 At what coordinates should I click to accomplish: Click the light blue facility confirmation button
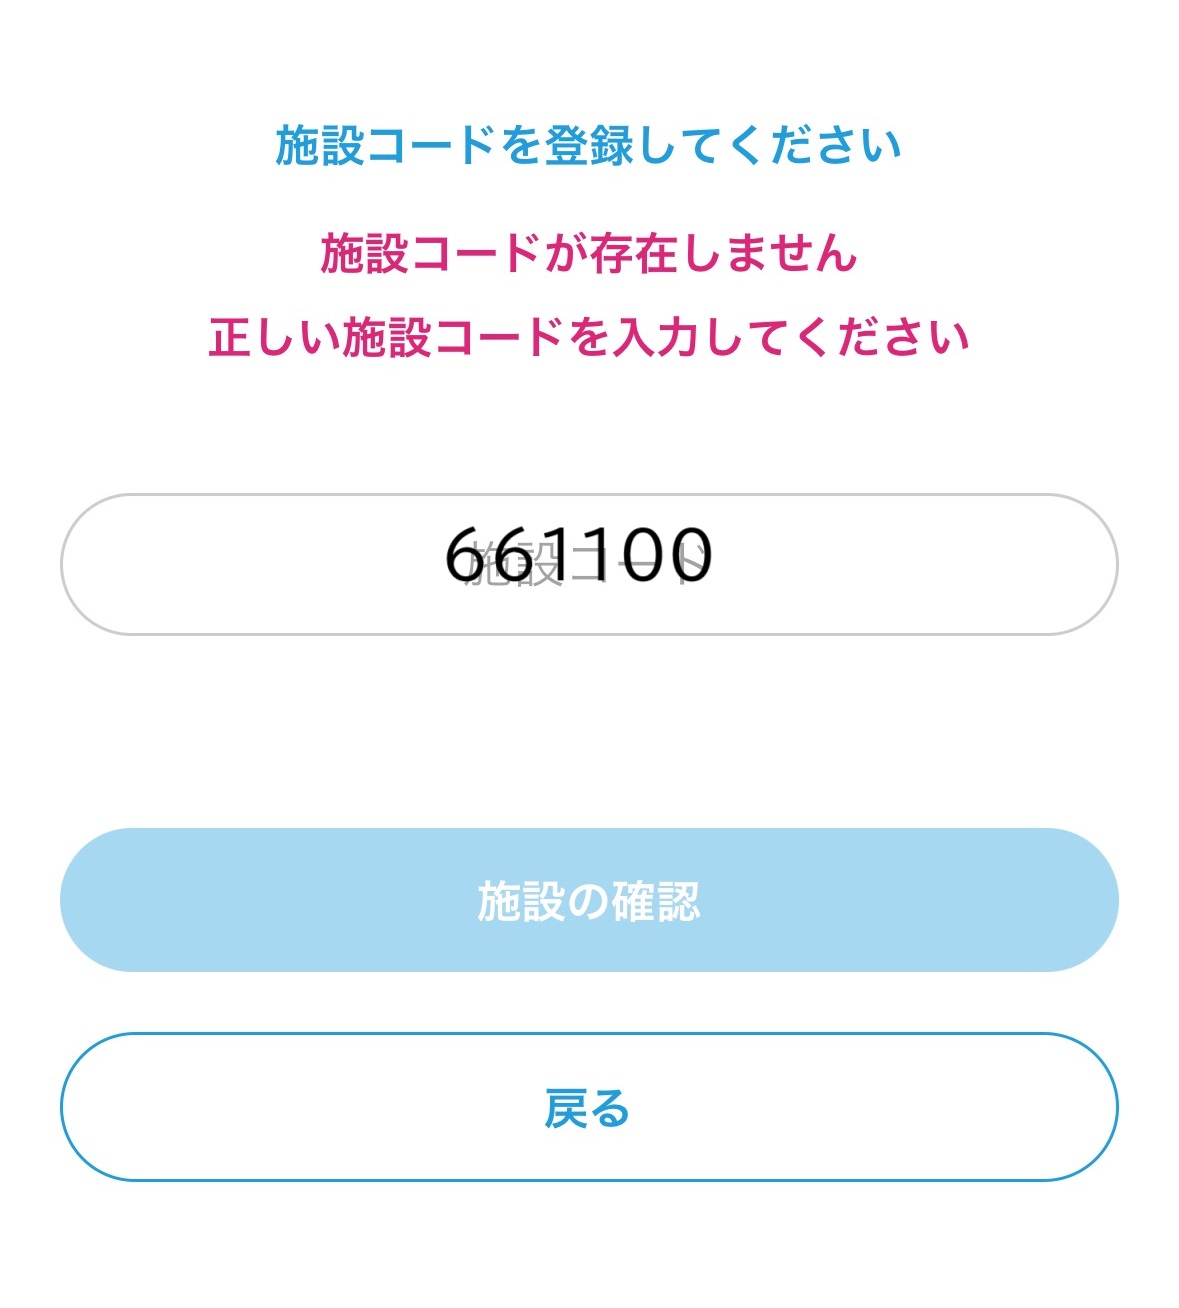[x=588, y=900]
